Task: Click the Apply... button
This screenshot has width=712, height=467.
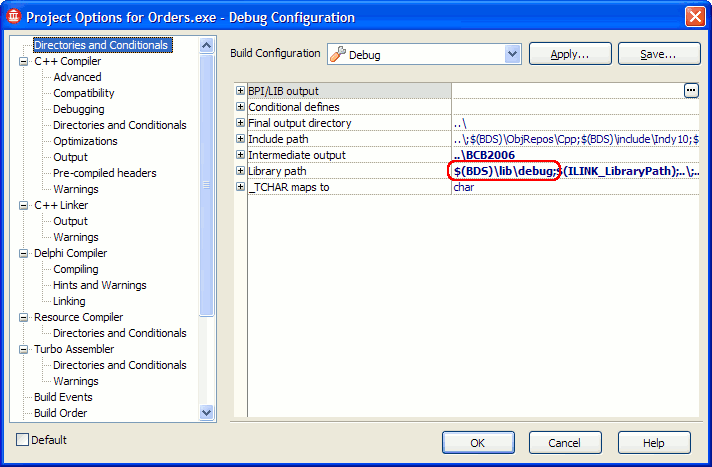Action: [x=569, y=54]
